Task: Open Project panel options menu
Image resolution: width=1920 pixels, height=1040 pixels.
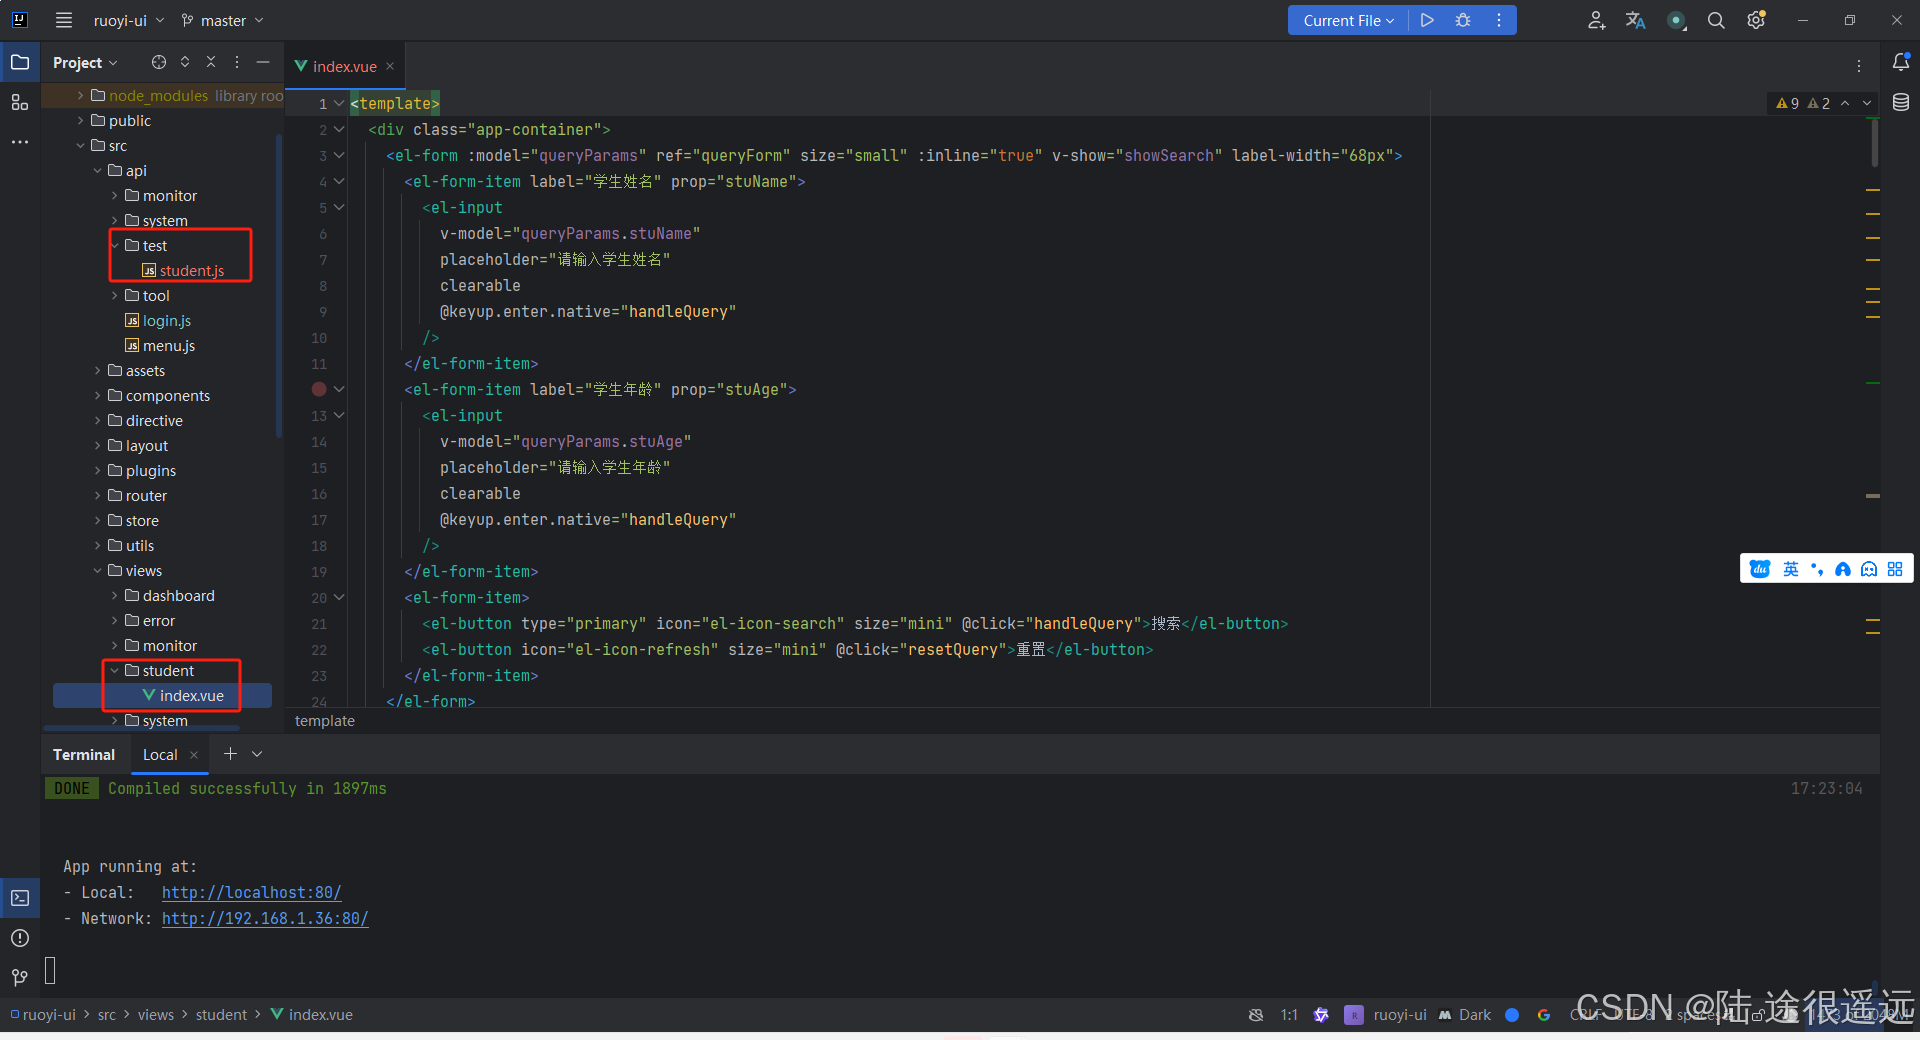Action: coord(237,62)
